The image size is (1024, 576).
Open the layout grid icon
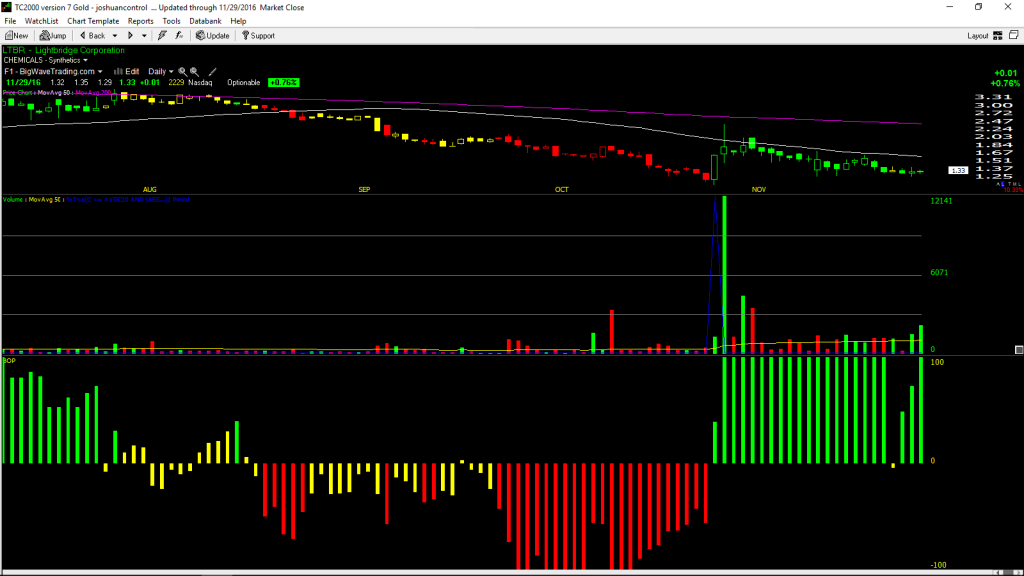[x=998, y=36]
